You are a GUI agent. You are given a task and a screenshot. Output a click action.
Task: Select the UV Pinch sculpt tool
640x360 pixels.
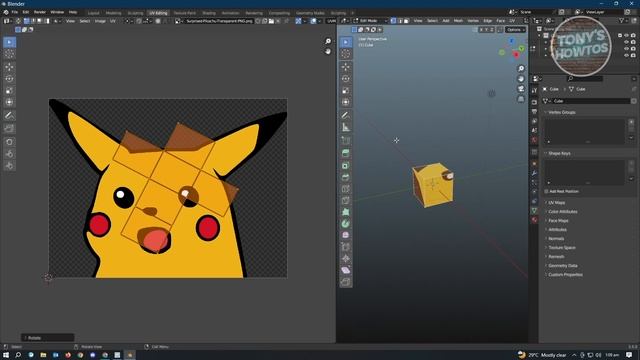(9, 166)
